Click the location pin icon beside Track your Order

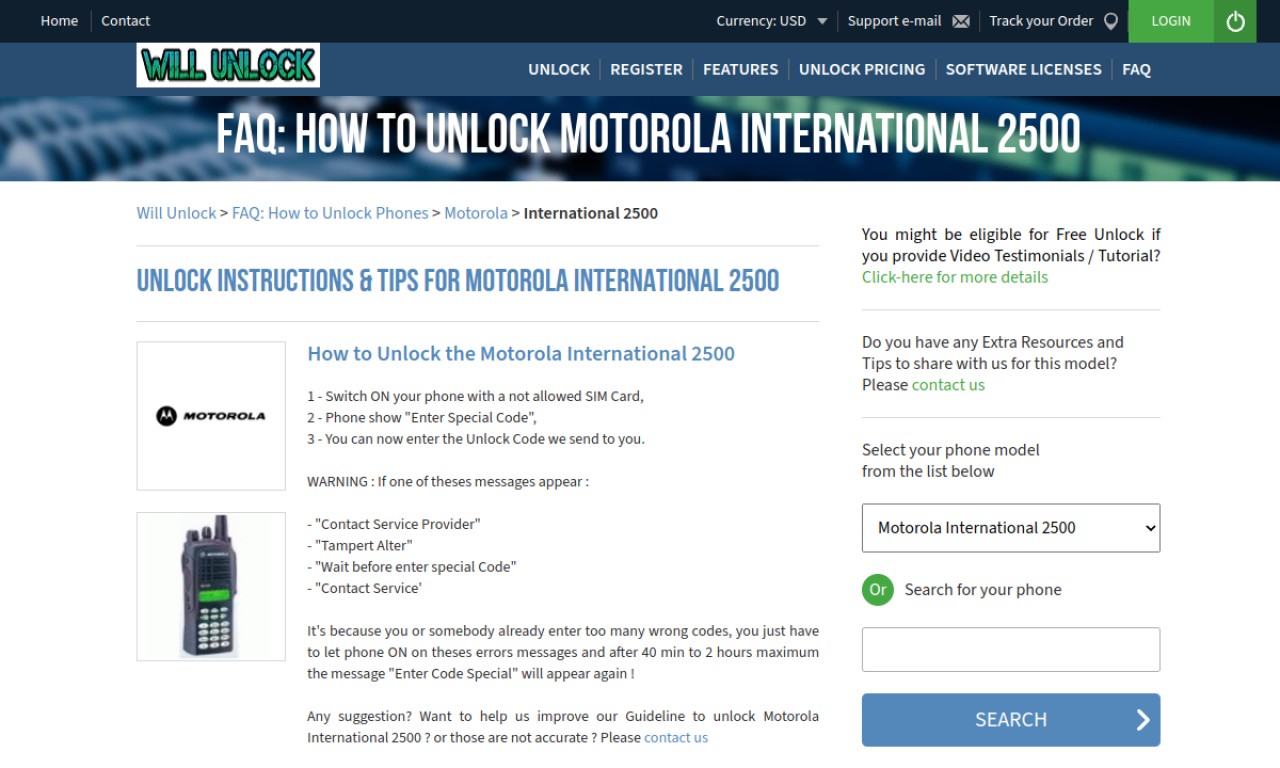1110,21
